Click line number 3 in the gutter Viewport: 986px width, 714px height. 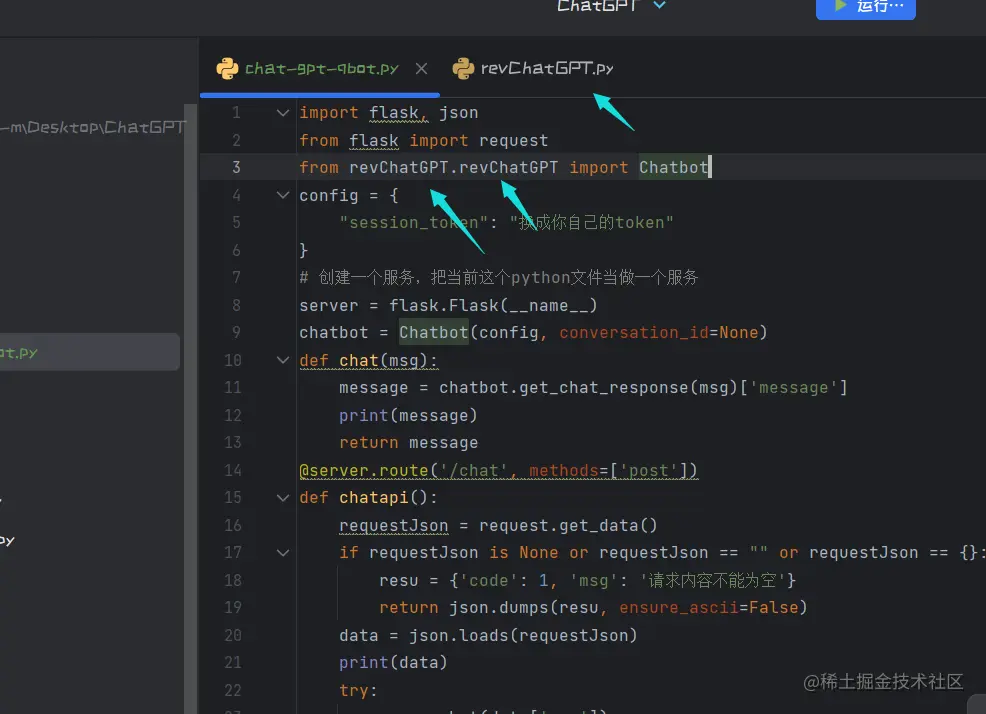pyautogui.click(x=236, y=167)
